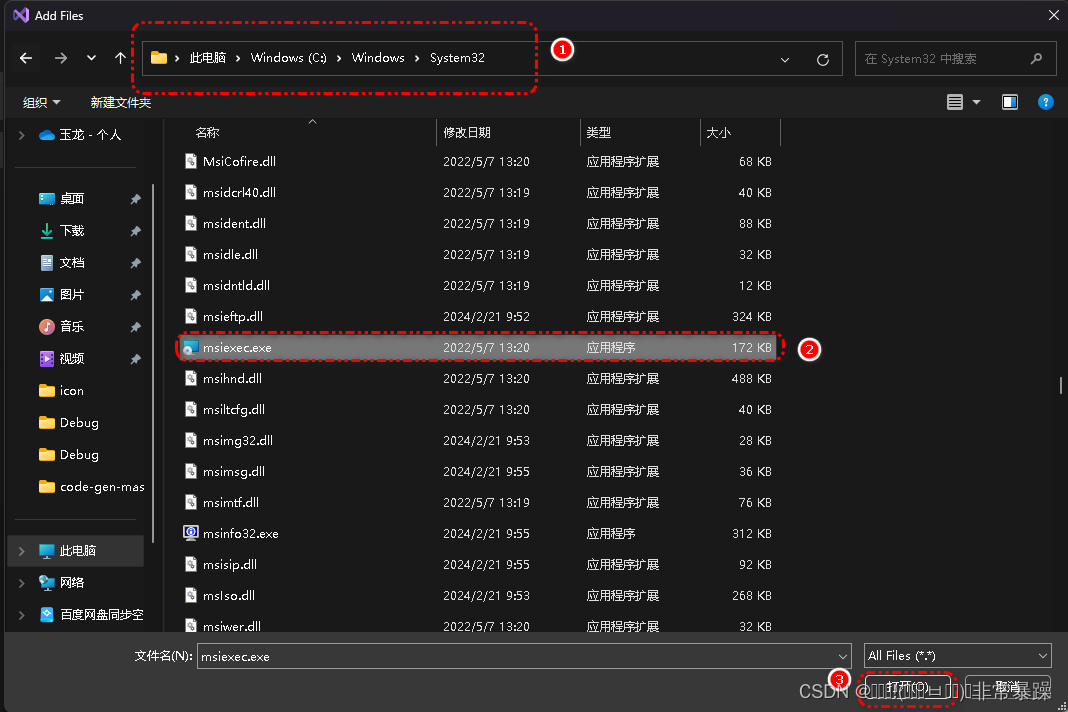The width and height of the screenshot is (1068, 712).
Task: Click the file list vertical scrollbar
Action: pyautogui.click(x=1061, y=386)
